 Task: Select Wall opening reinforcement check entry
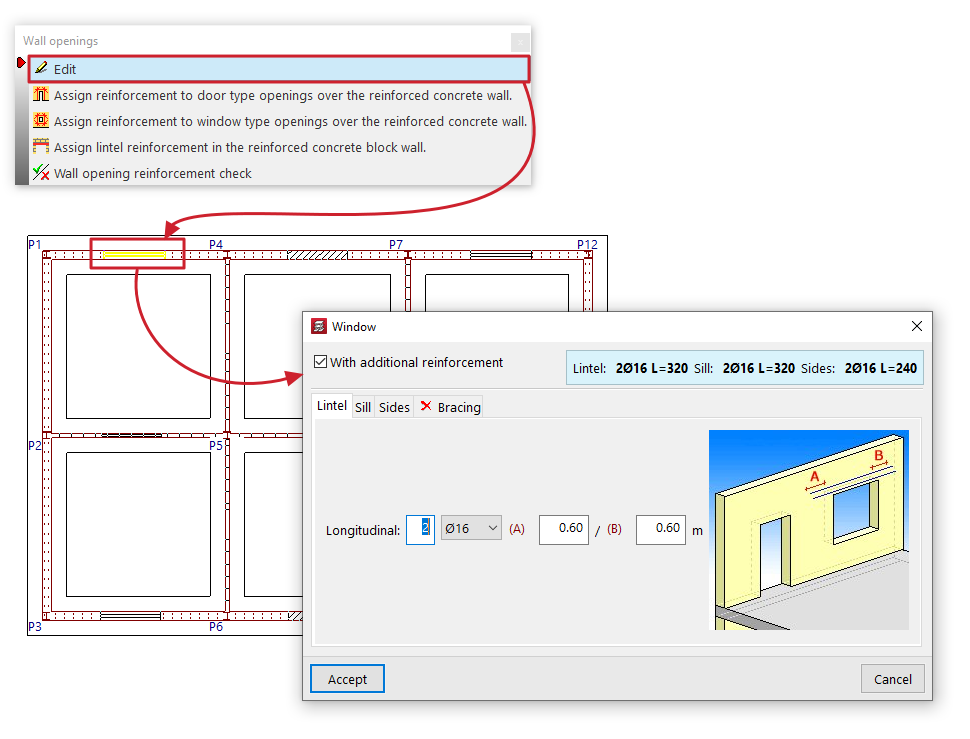coord(153,173)
